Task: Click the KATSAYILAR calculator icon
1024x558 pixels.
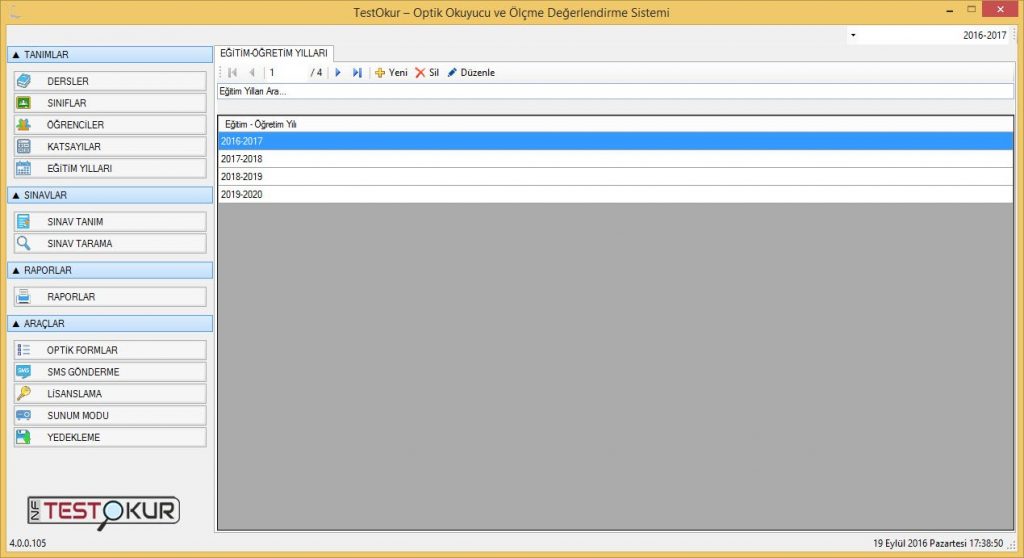Action: [x=24, y=146]
